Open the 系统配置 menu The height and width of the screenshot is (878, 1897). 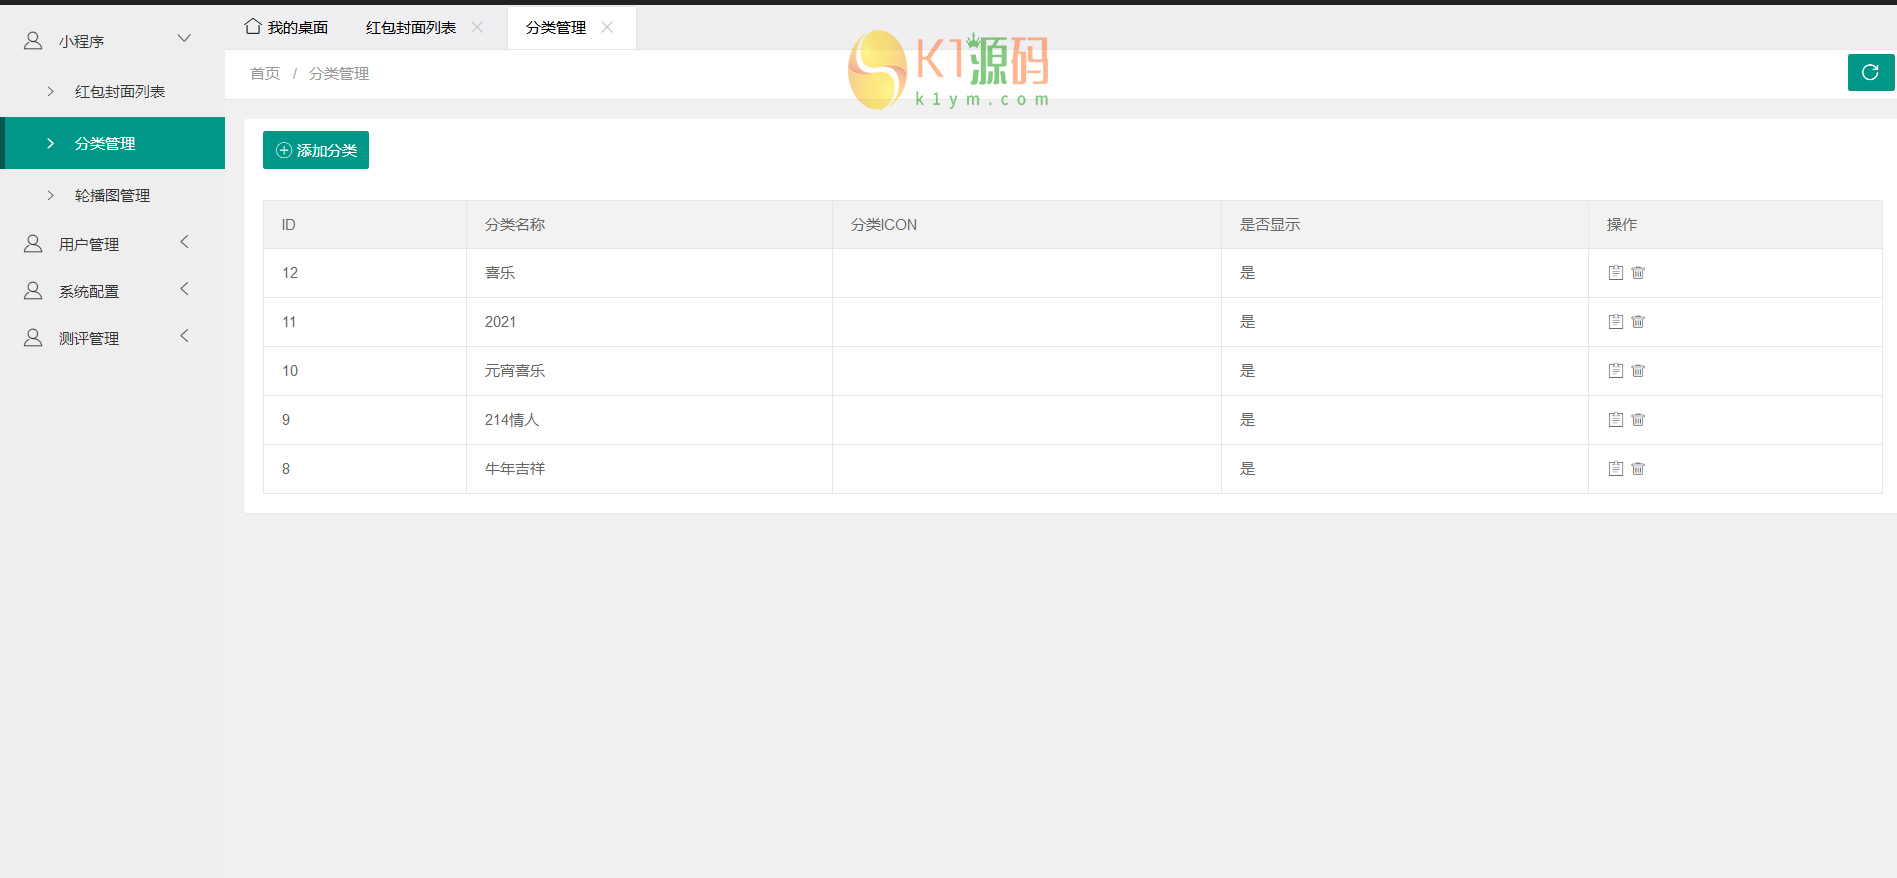click(x=113, y=291)
